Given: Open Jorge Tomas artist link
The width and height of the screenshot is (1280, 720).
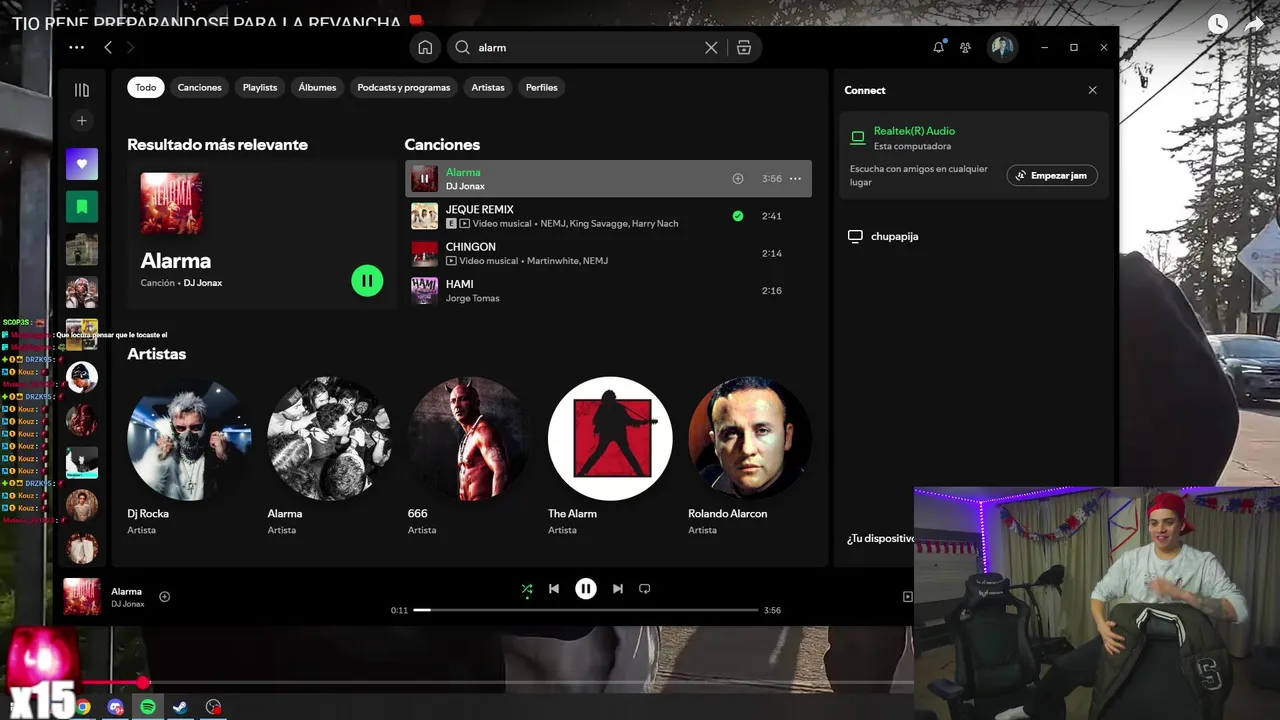Looking at the screenshot, I should pos(472,298).
